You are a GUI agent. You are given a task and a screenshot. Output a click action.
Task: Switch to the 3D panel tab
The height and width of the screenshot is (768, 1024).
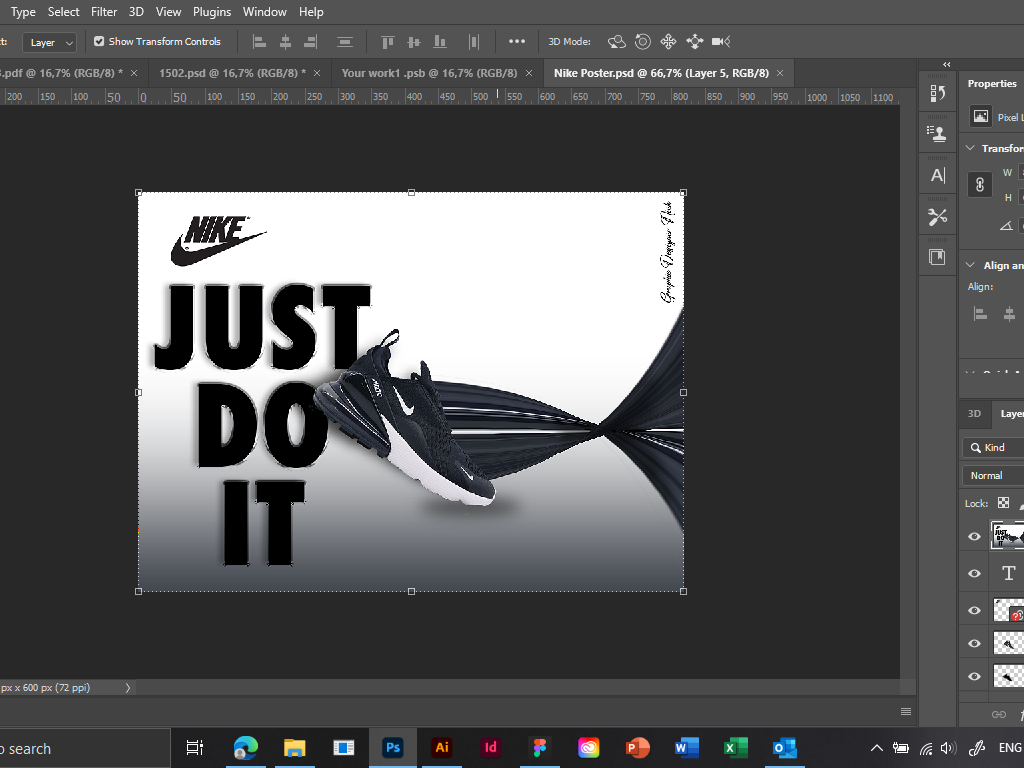point(974,413)
